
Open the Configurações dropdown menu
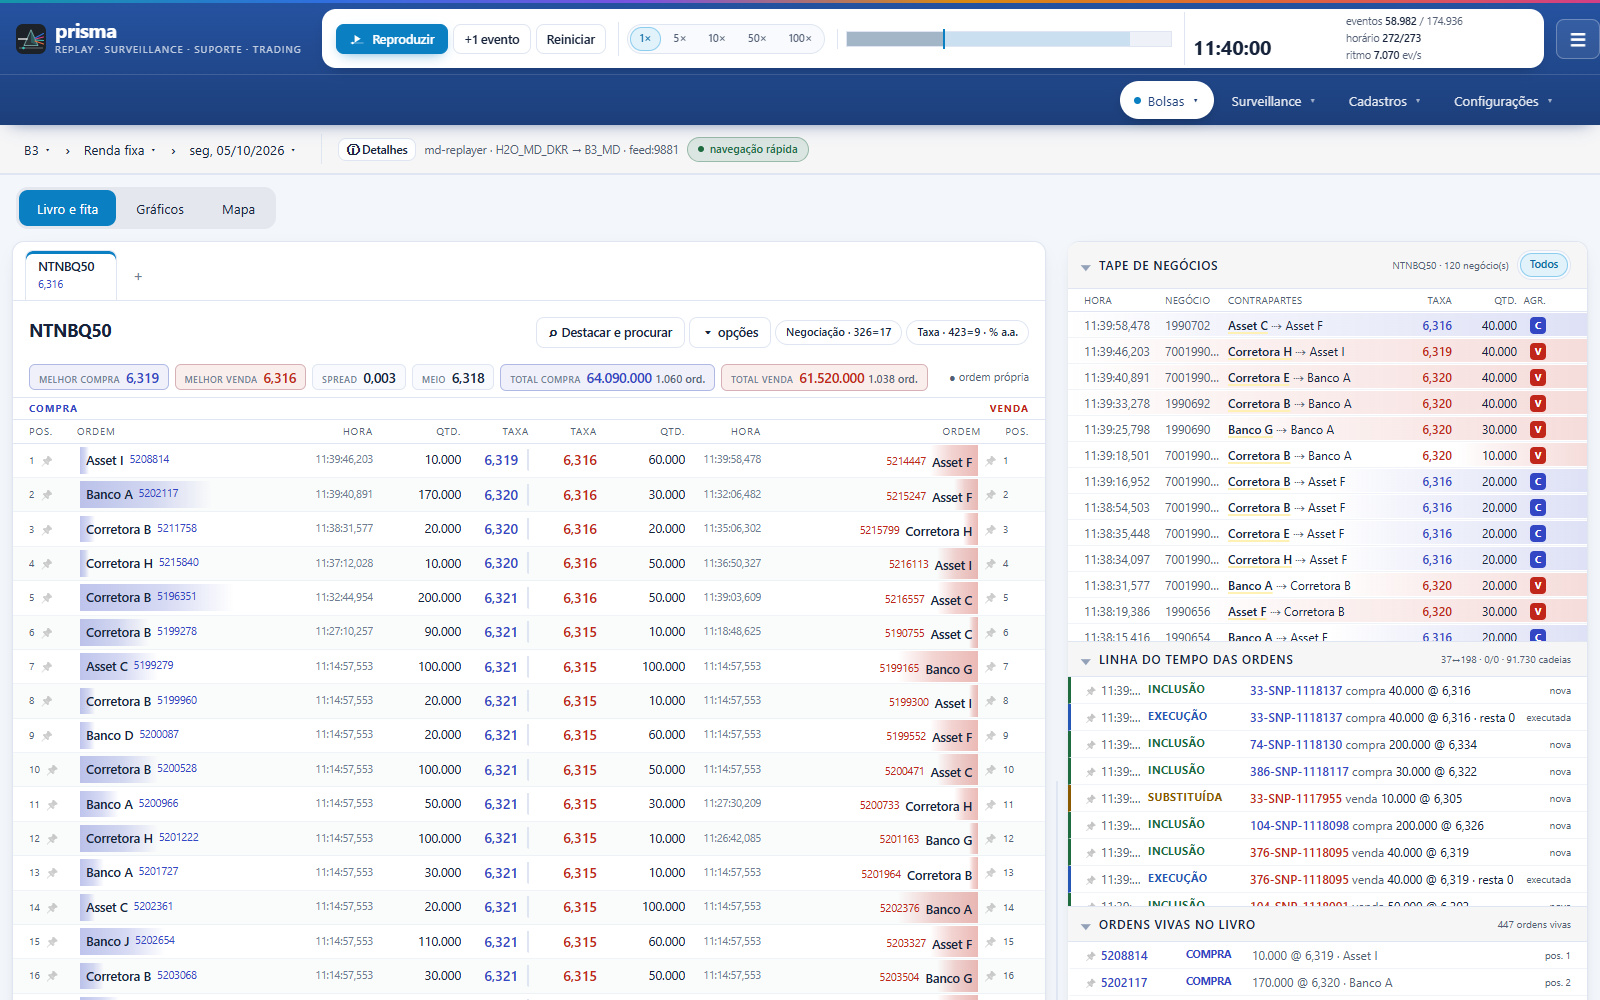(x=1503, y=101)
